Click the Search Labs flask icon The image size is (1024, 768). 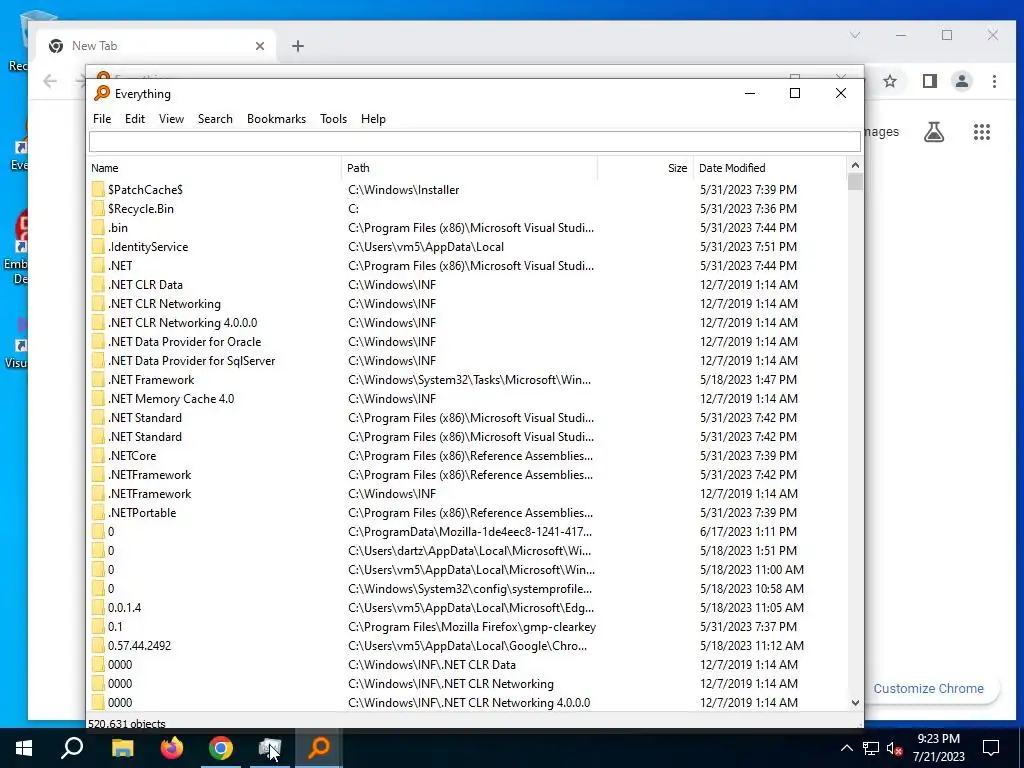pos(934,132)
